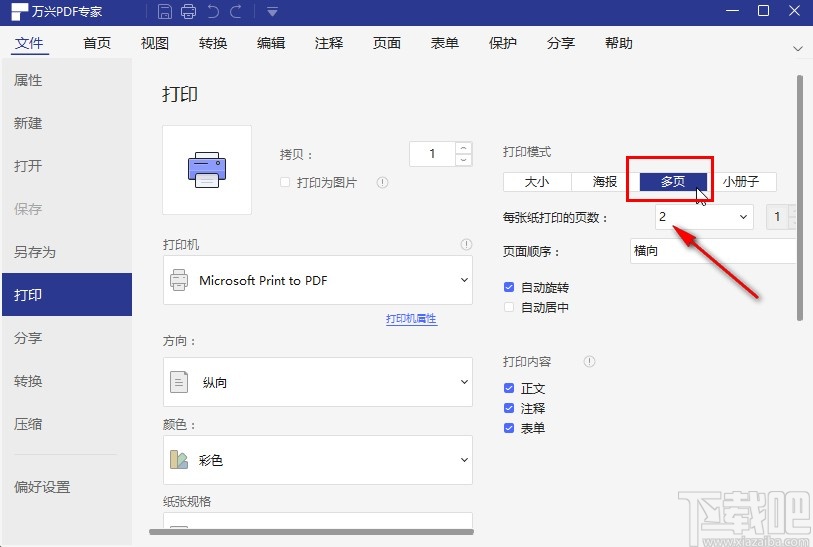The image size is (813, 547).
Task: Open the 纵向 orientation dropdown
Action: click(x=318, y=382)
